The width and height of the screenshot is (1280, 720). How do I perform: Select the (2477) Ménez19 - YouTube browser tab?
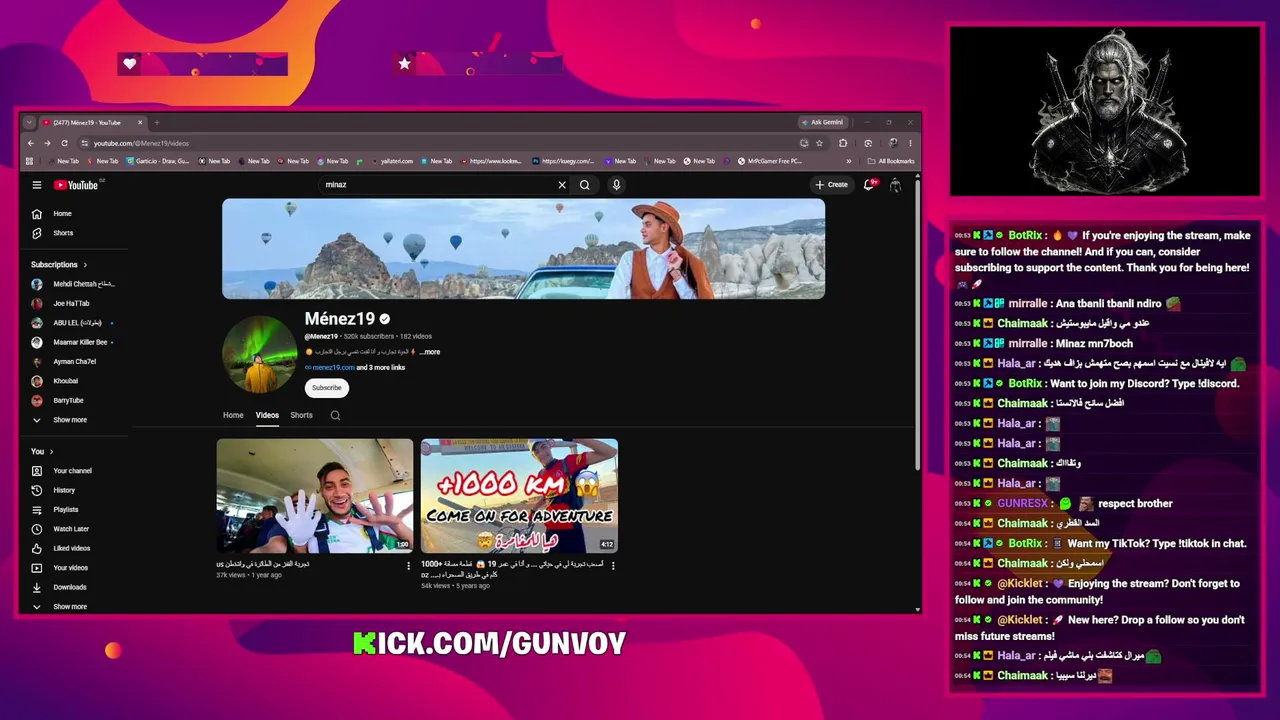click(x=92, y=122)
